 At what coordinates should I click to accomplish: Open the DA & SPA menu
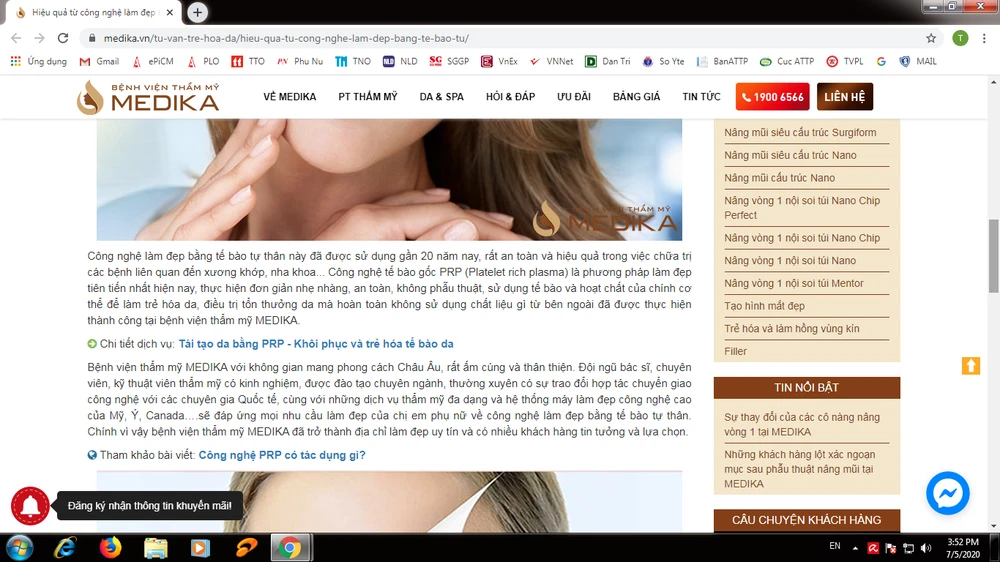pyautogui.click(x=441, y=97)
